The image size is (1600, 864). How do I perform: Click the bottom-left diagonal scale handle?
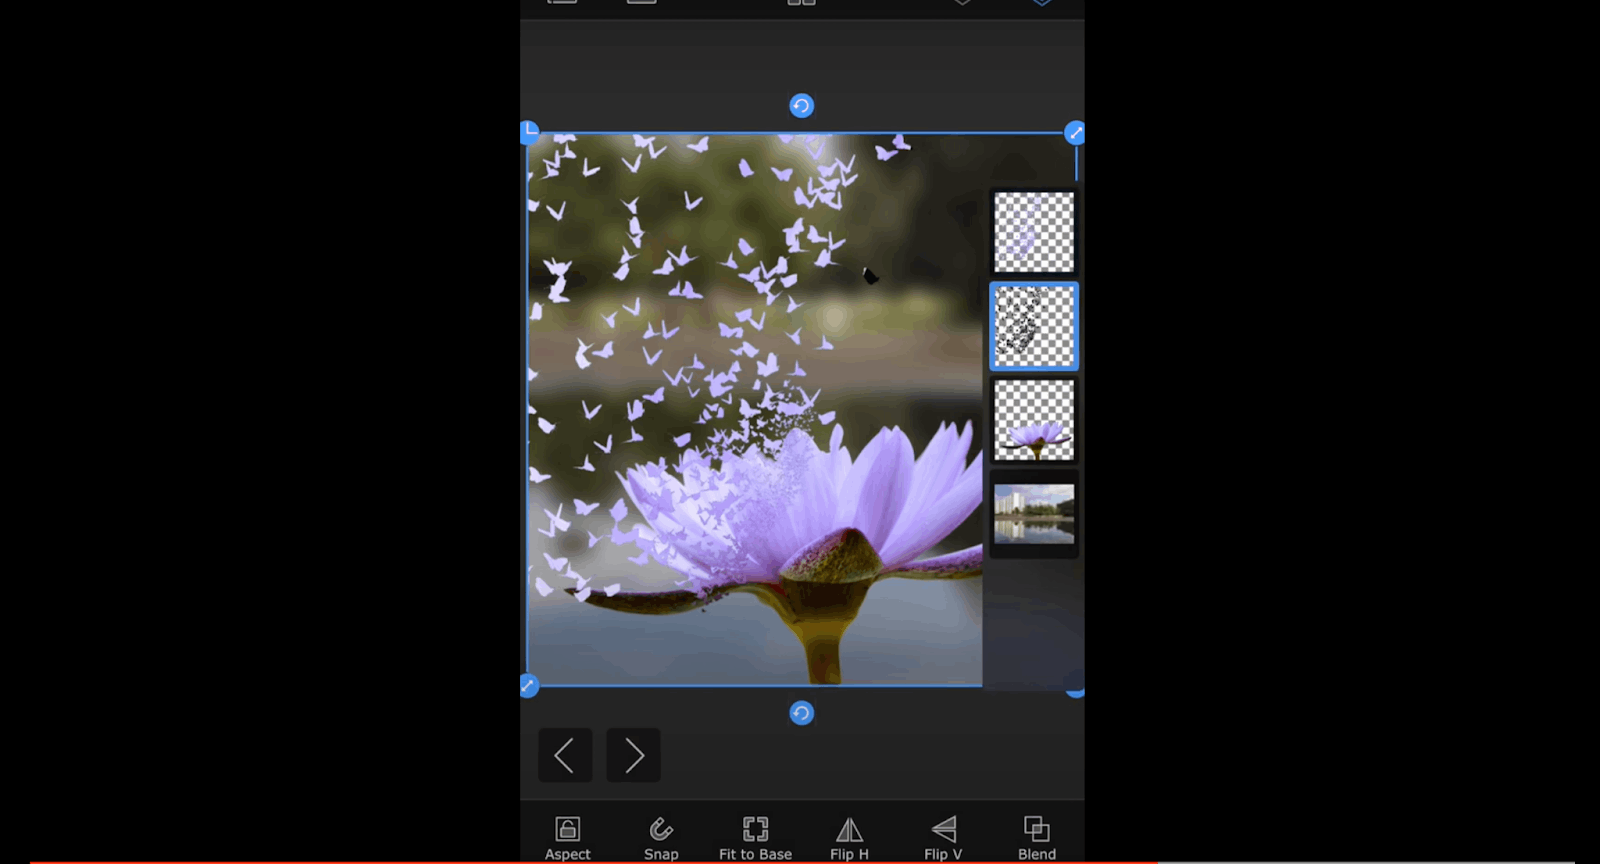(x=529, y=686)
